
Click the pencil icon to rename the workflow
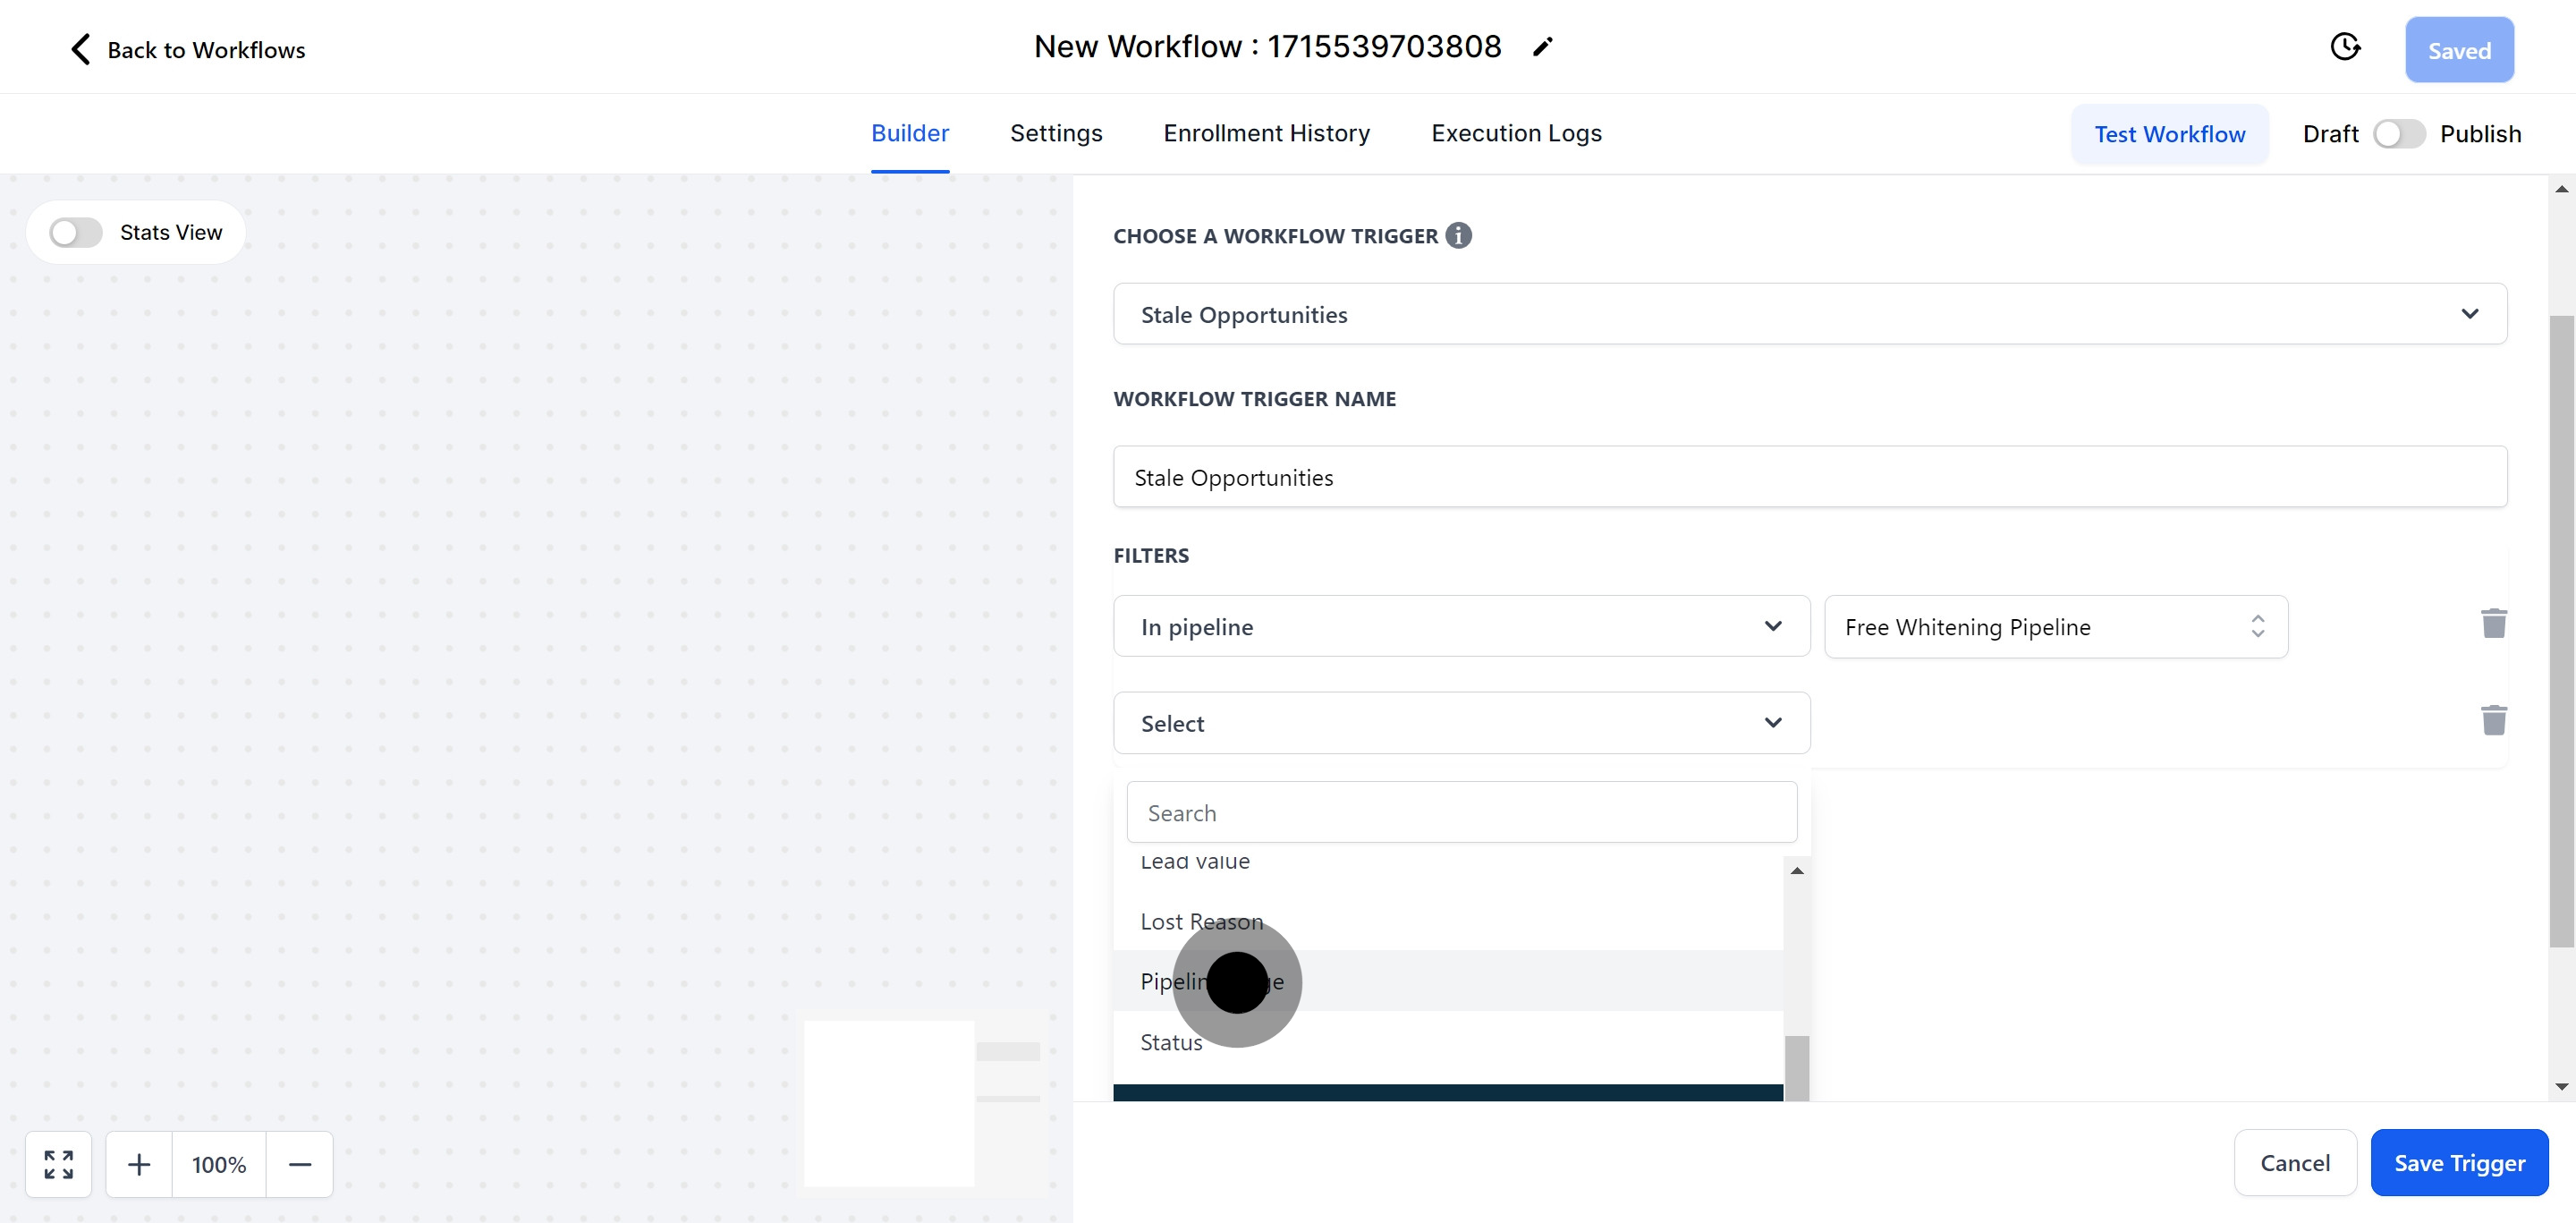point(1543,46)
